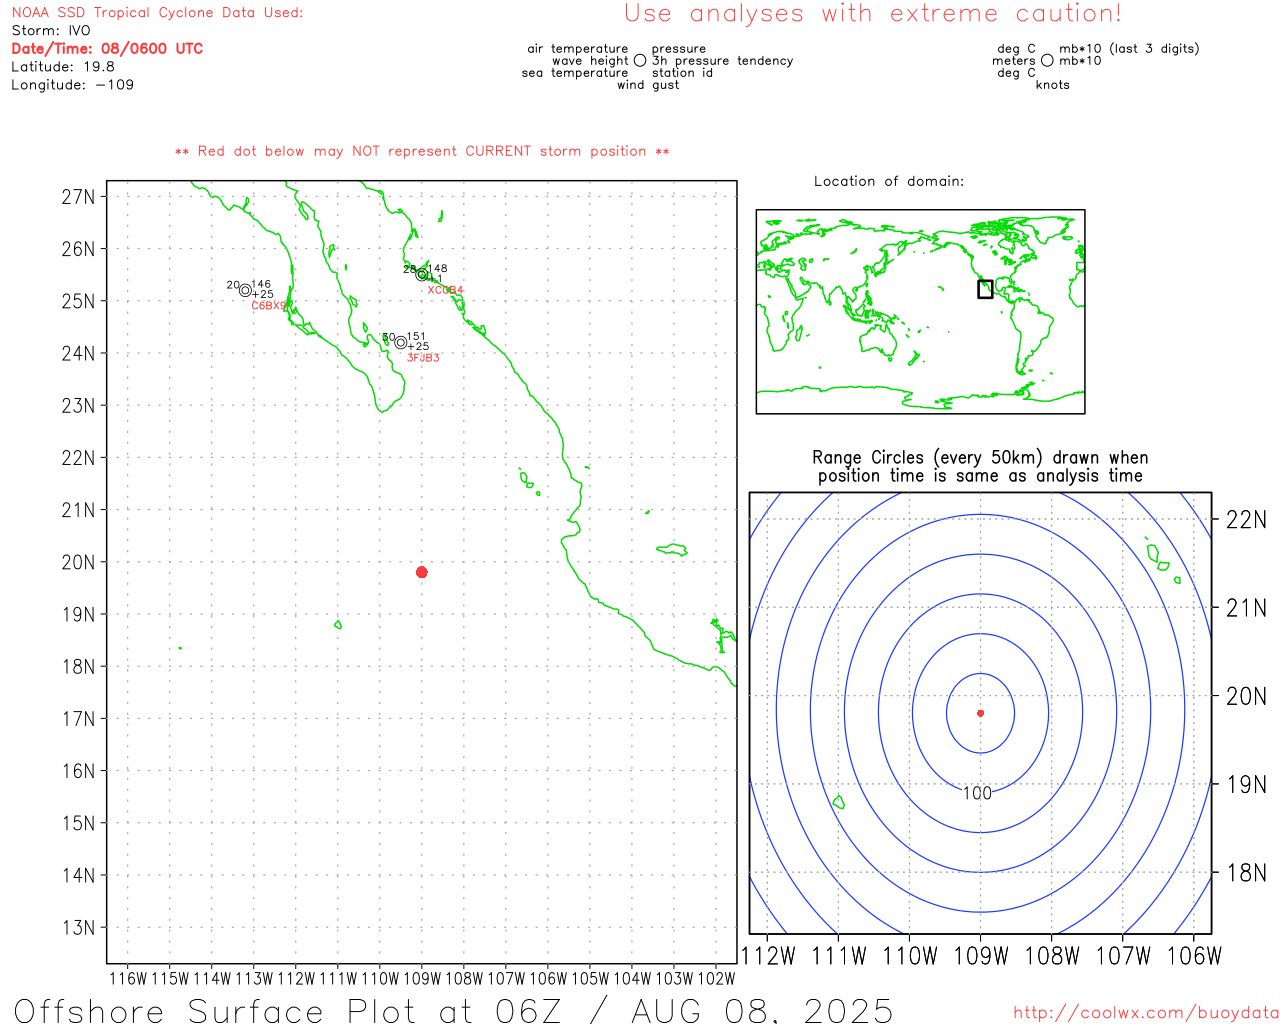This screenshot has width=1280, height=1024.
Task: Click the 116W longitude label on main map
Action: coord(128,979)
